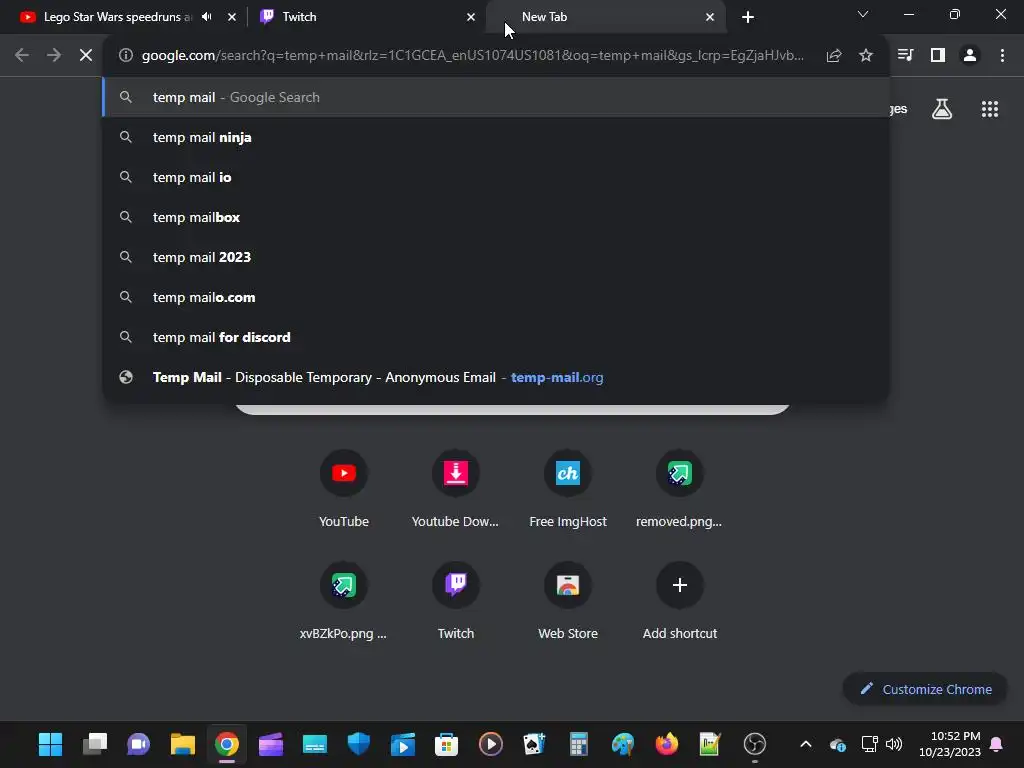Bookmark this tab with the star icon

pyautogui.click(x=866, y=56)
